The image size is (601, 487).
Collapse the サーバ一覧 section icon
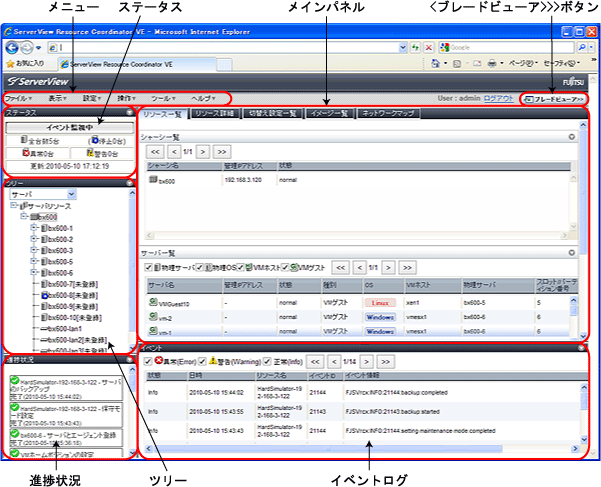[x=571, y=253]
